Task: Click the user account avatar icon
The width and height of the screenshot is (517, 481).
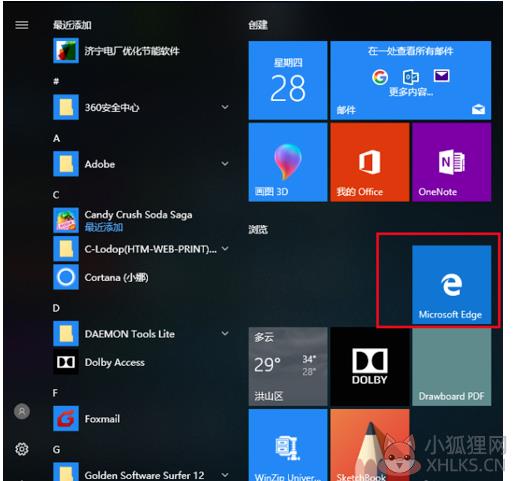Action: tap(22, 411)
